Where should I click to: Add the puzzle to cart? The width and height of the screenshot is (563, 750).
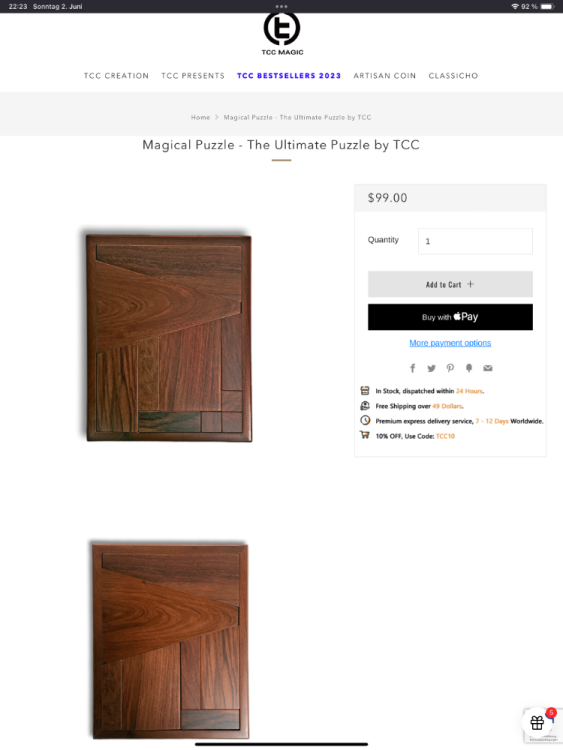[450, 284]
